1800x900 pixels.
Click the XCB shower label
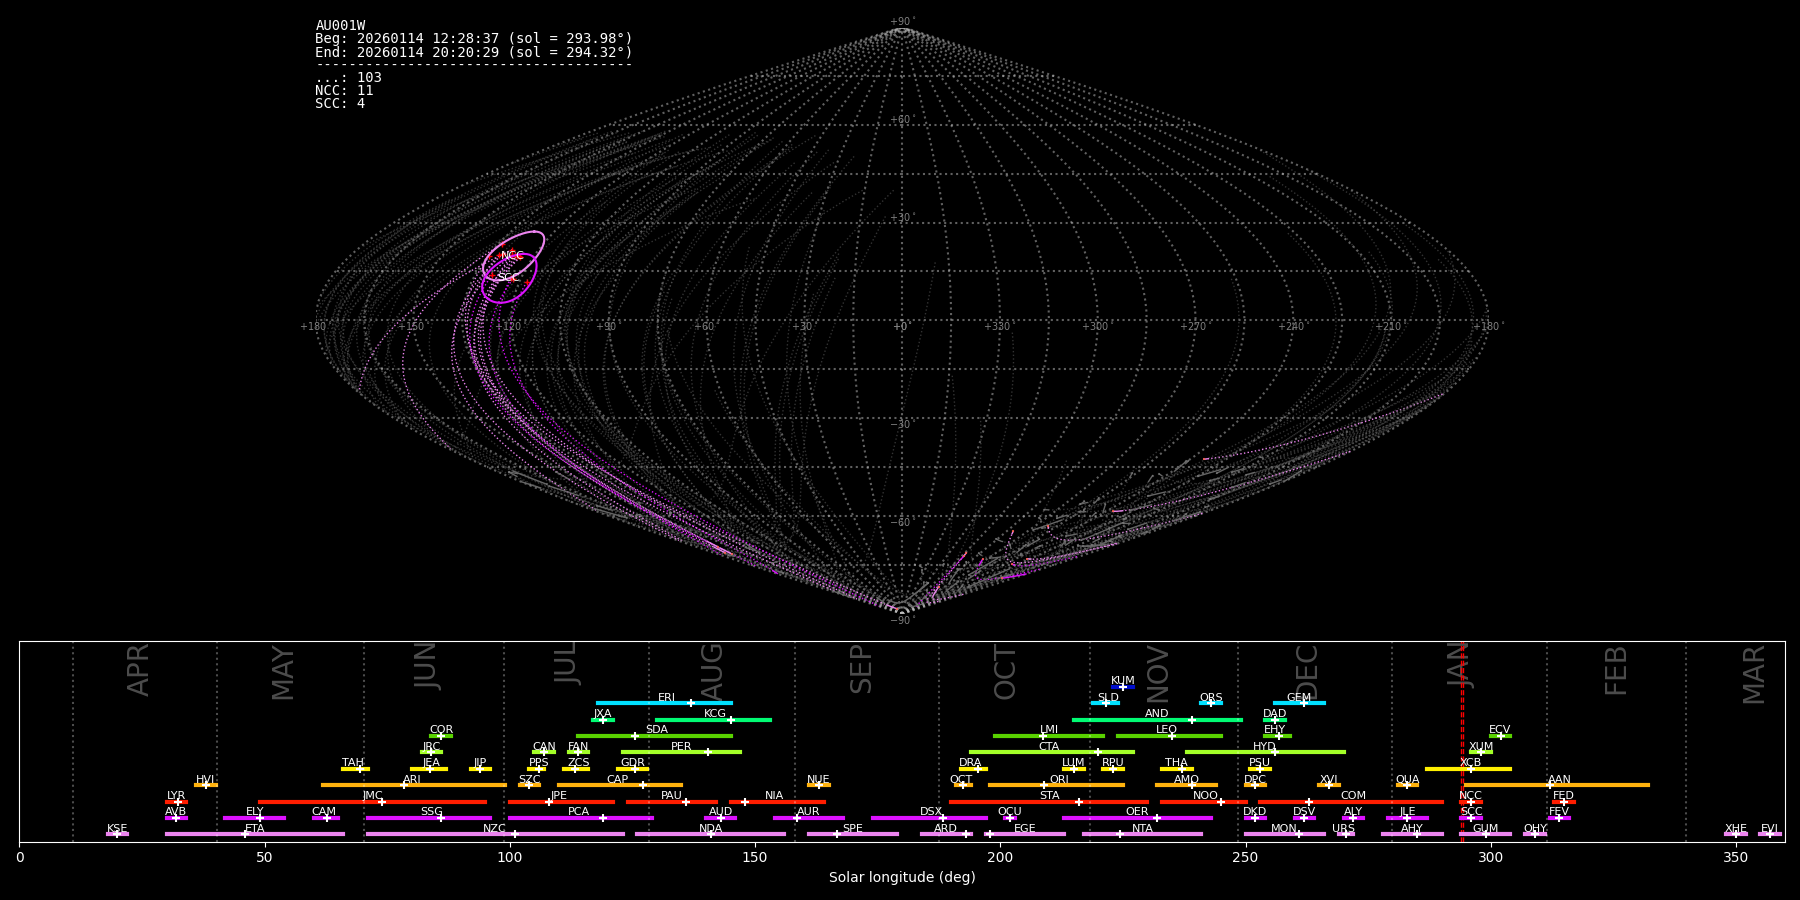[x=1470, y=763]
